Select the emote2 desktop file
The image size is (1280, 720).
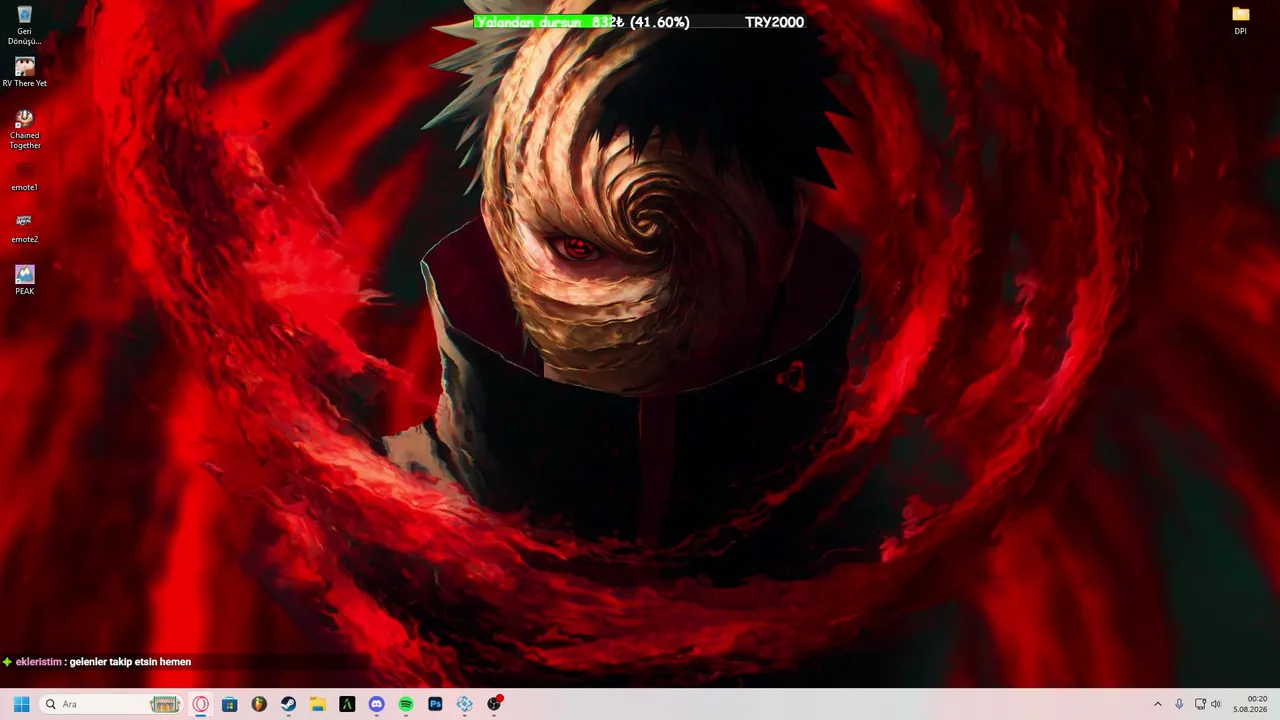[25, 228]
